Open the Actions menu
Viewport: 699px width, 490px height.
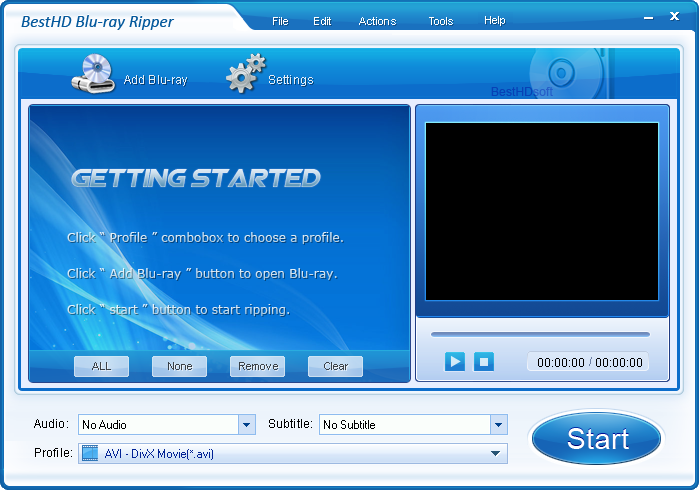(377, 21)
